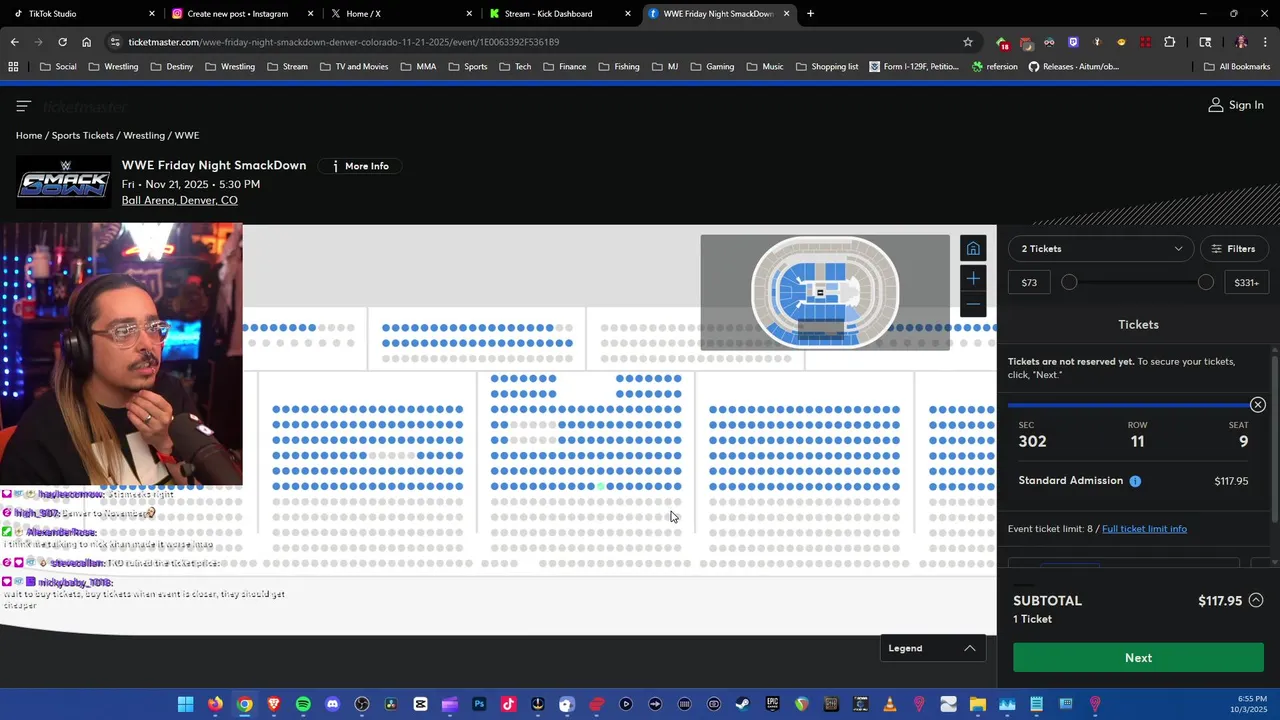This screenshot has height=720, width=1280.
Task: Open Spotify from the taskbar
Action: point(303,704)
